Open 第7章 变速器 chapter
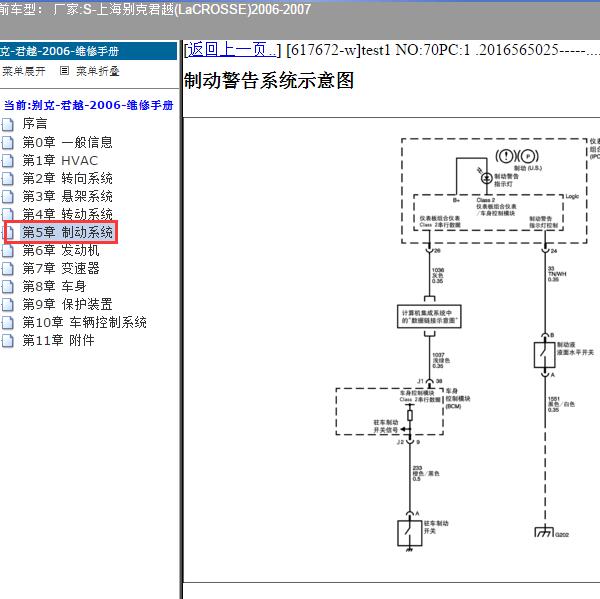Screen dimensions: 600x599 pyautogui.click(x=61, y=268)
